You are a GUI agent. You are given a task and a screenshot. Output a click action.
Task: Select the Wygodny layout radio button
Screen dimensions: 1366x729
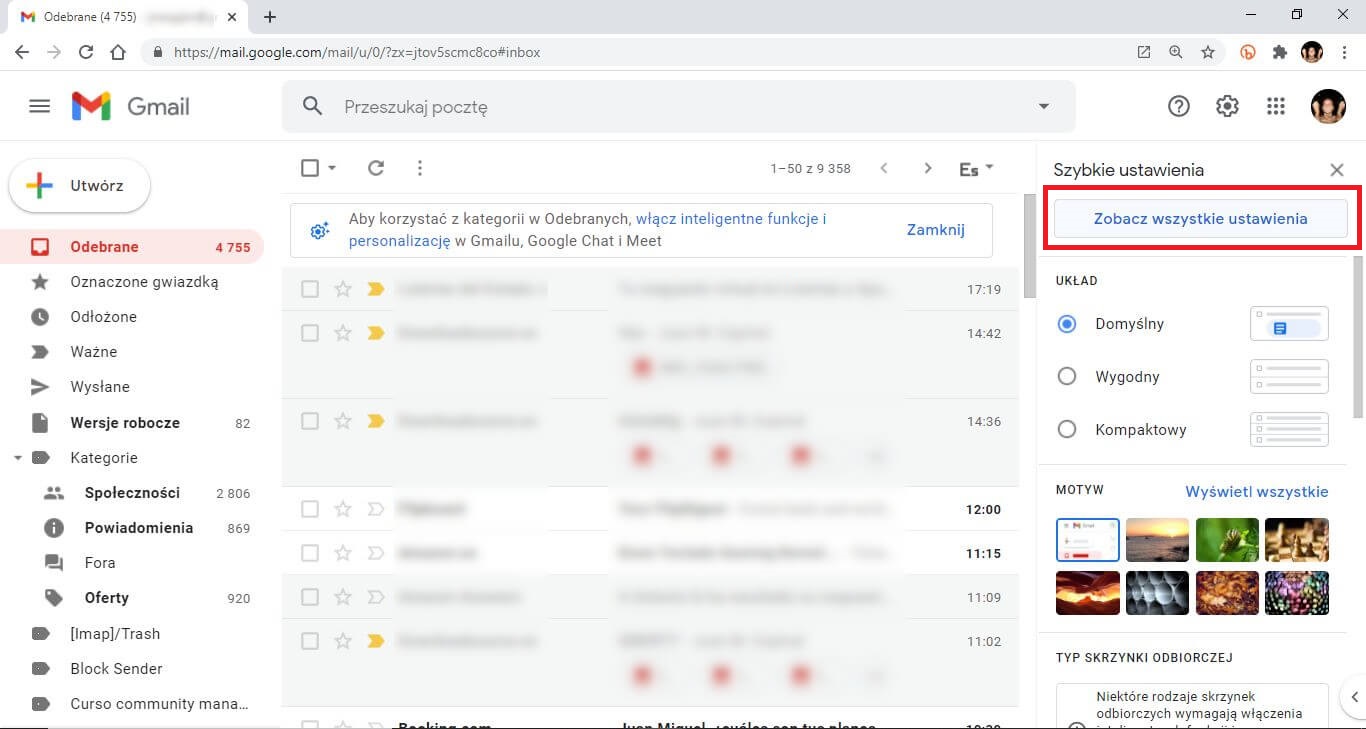(x=1067, y=377)
